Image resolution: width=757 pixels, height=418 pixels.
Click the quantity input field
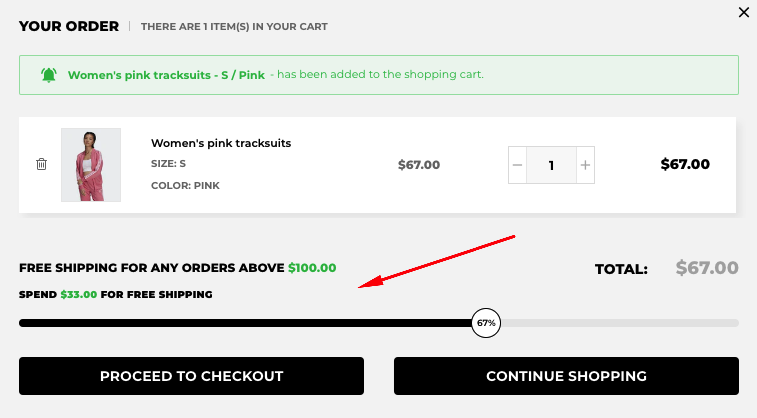tap(551, 165)
